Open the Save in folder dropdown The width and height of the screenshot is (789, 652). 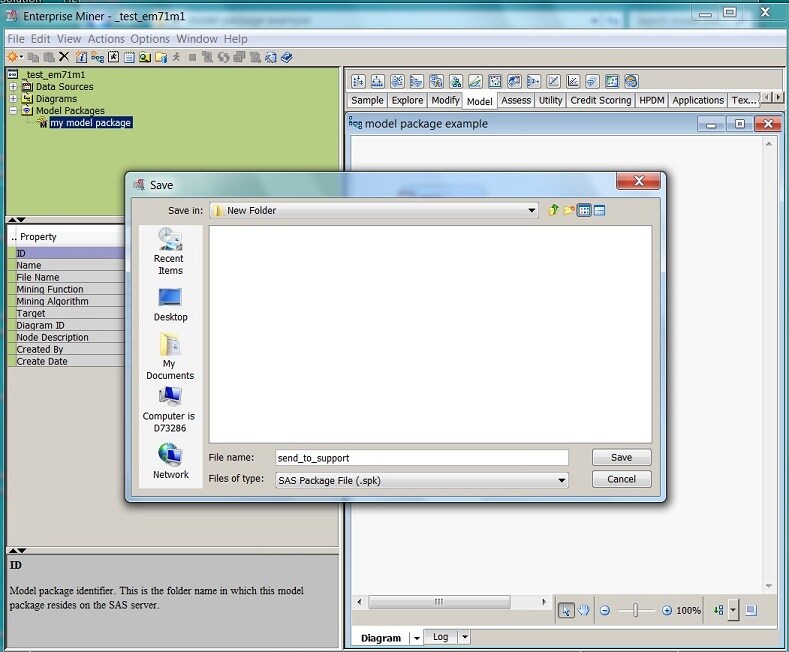(532, 210)
